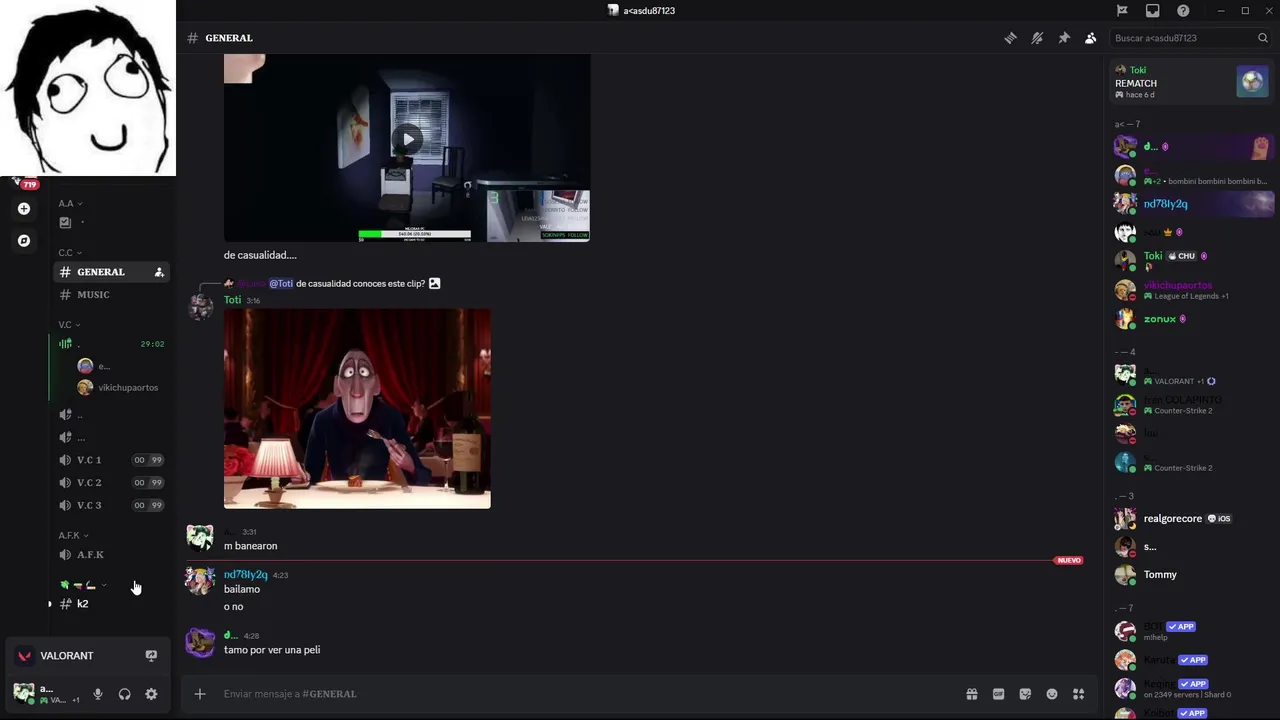Image resolution: width=1280 pixels, height=720 pixels.
Task: Select the MUSIC text channel
Action: [x=111, y=295]
